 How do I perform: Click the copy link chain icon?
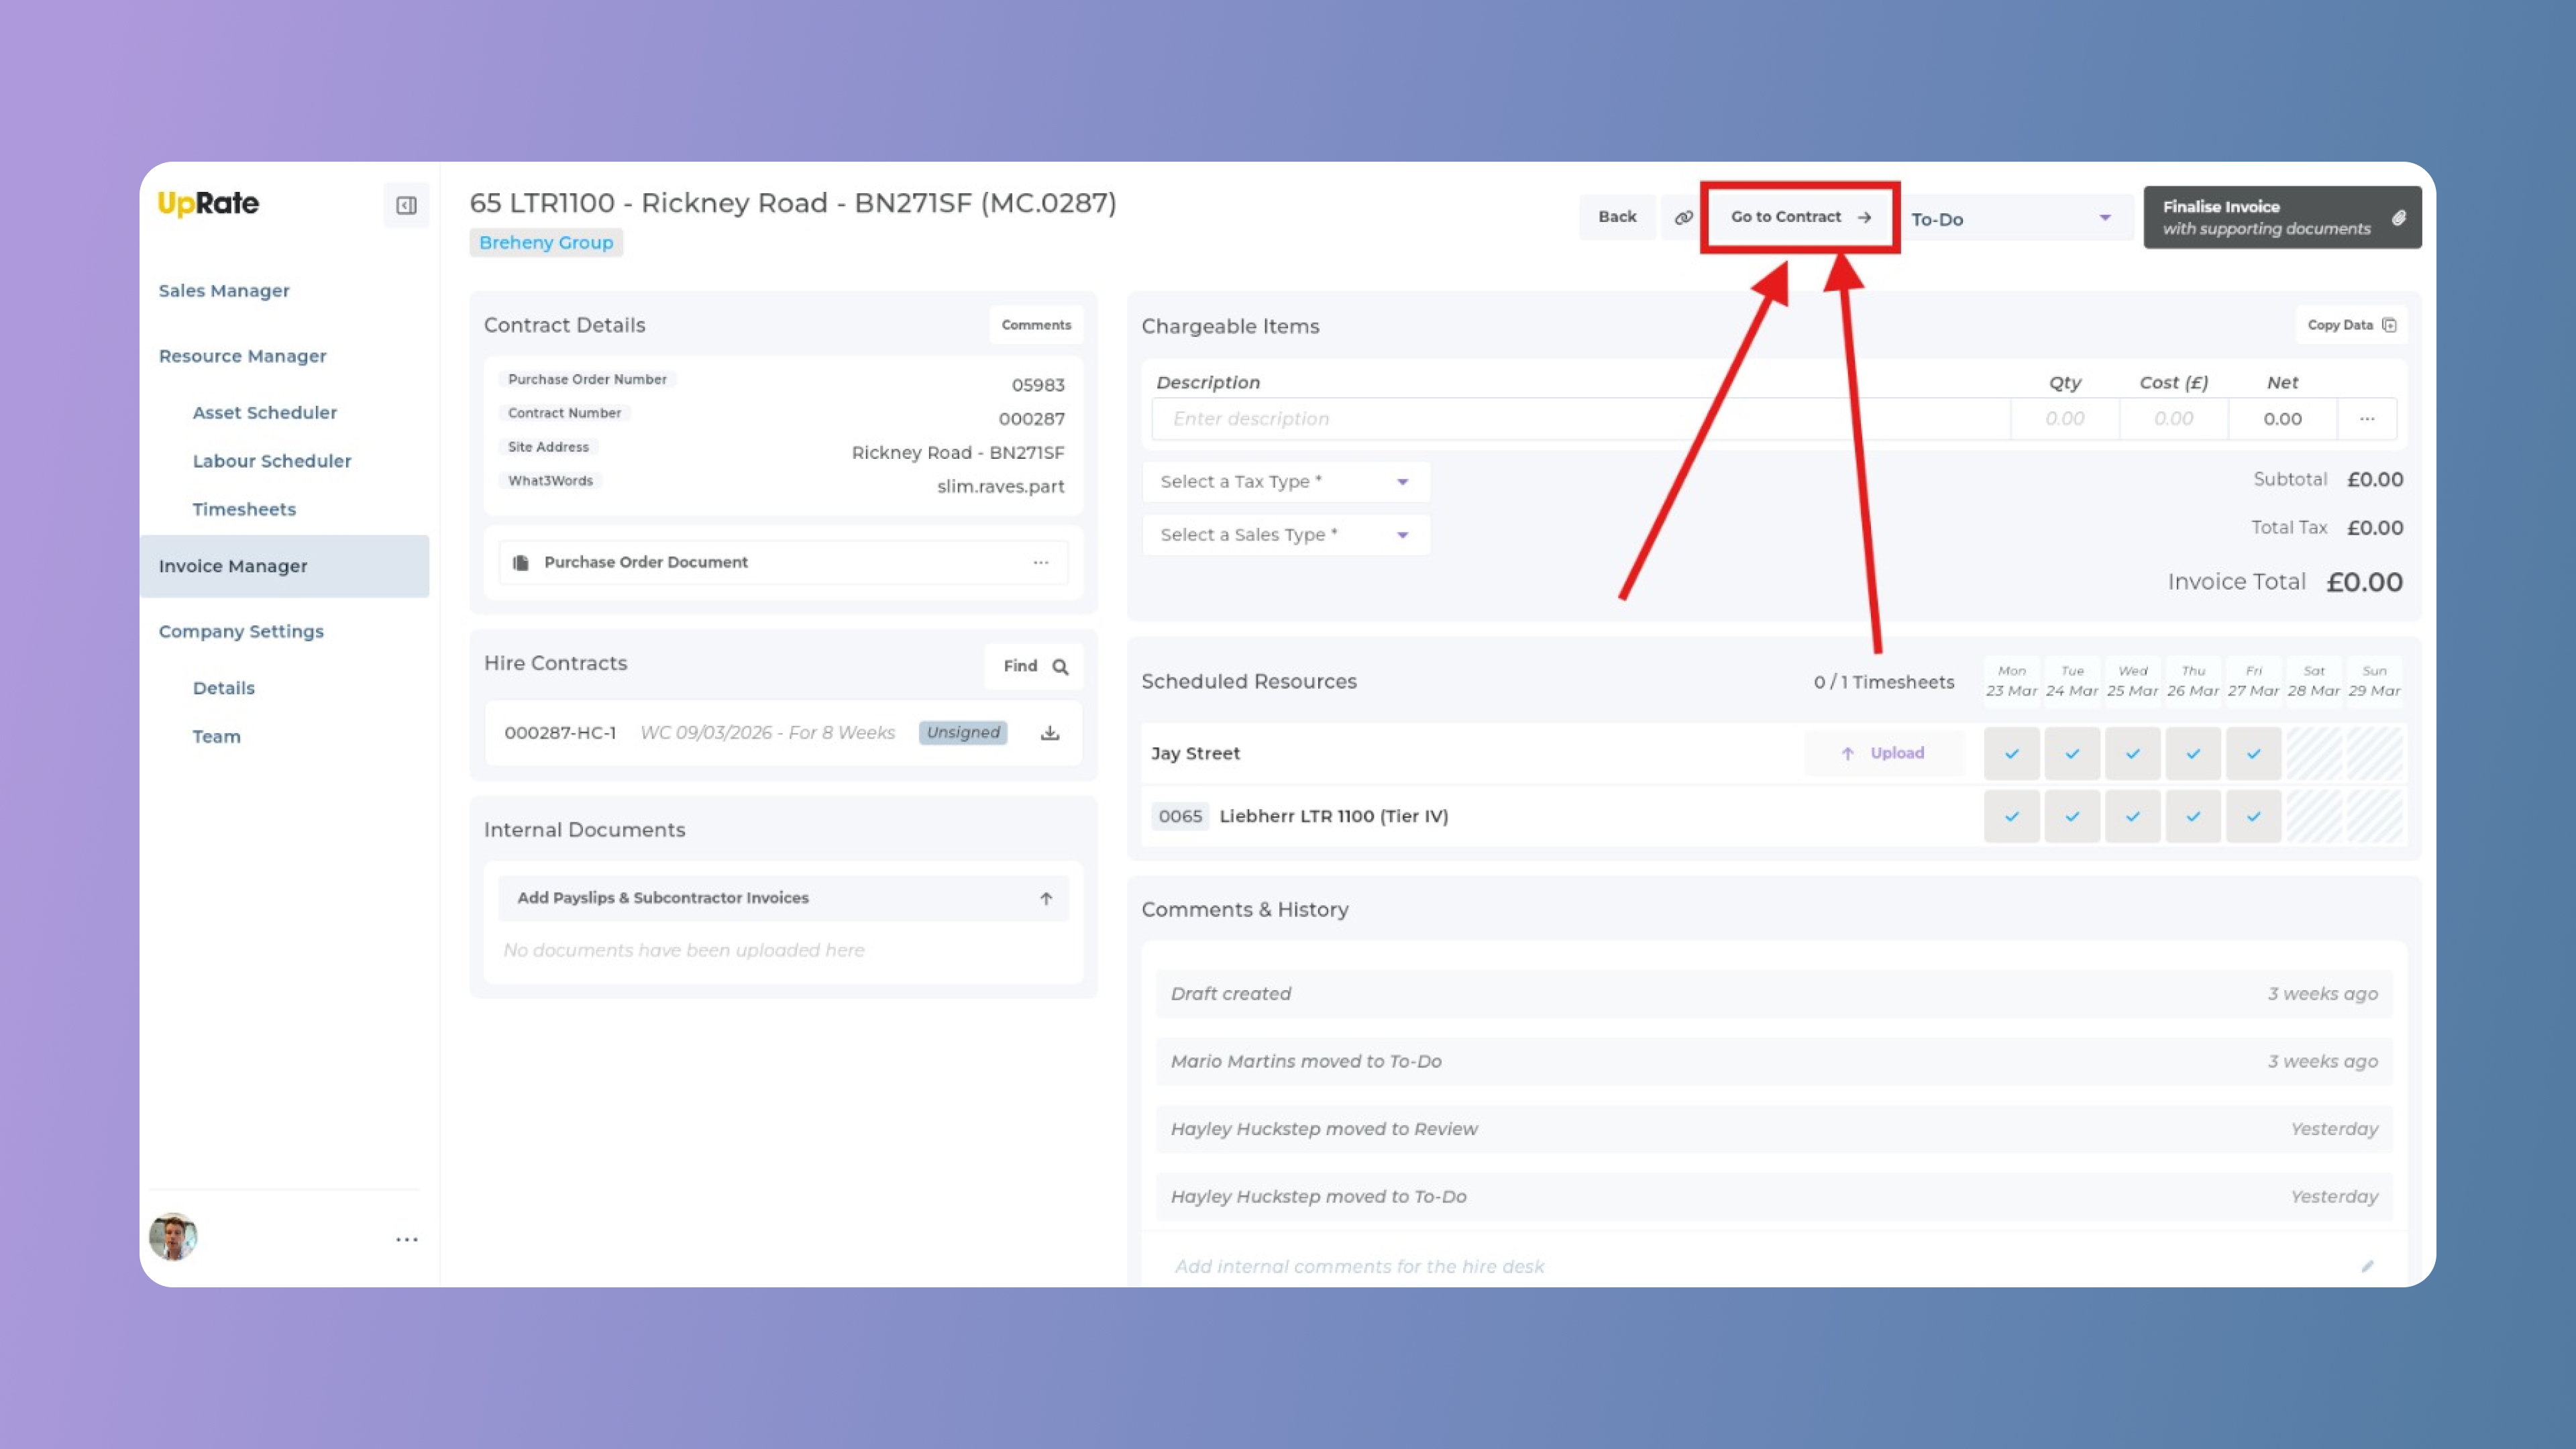pos(1683,217)
